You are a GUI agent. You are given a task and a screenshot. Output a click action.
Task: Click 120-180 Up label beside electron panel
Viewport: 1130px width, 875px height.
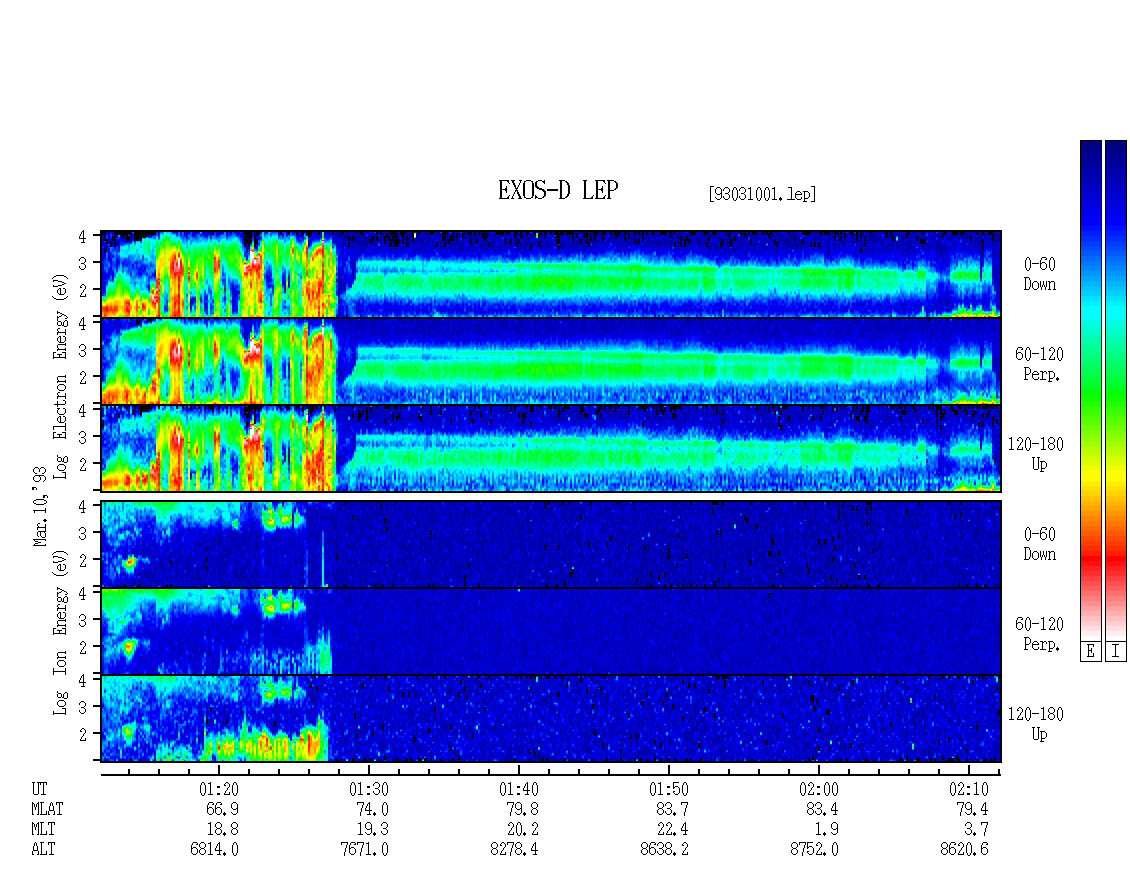coord(1036,454)
